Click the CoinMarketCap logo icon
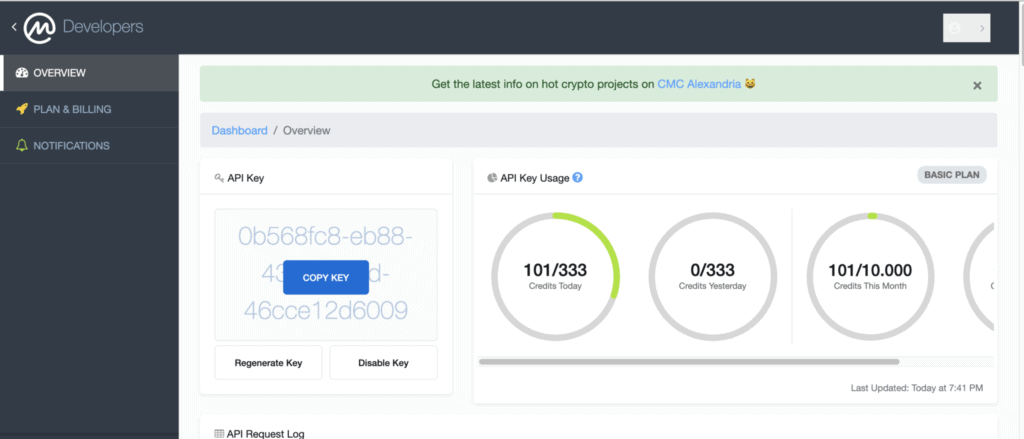Image resolution: width=1024 pixels, height=439 pixels. pyautogui.click(x=40, y=28)
